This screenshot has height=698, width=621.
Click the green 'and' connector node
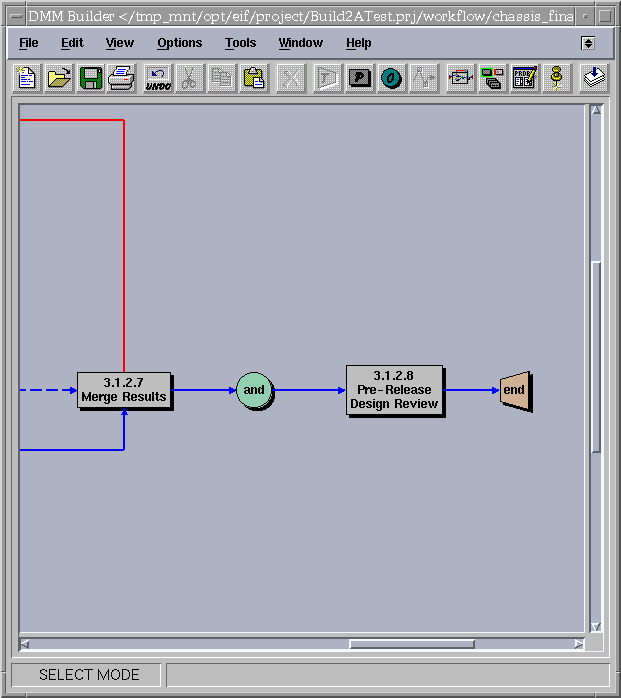254,390
